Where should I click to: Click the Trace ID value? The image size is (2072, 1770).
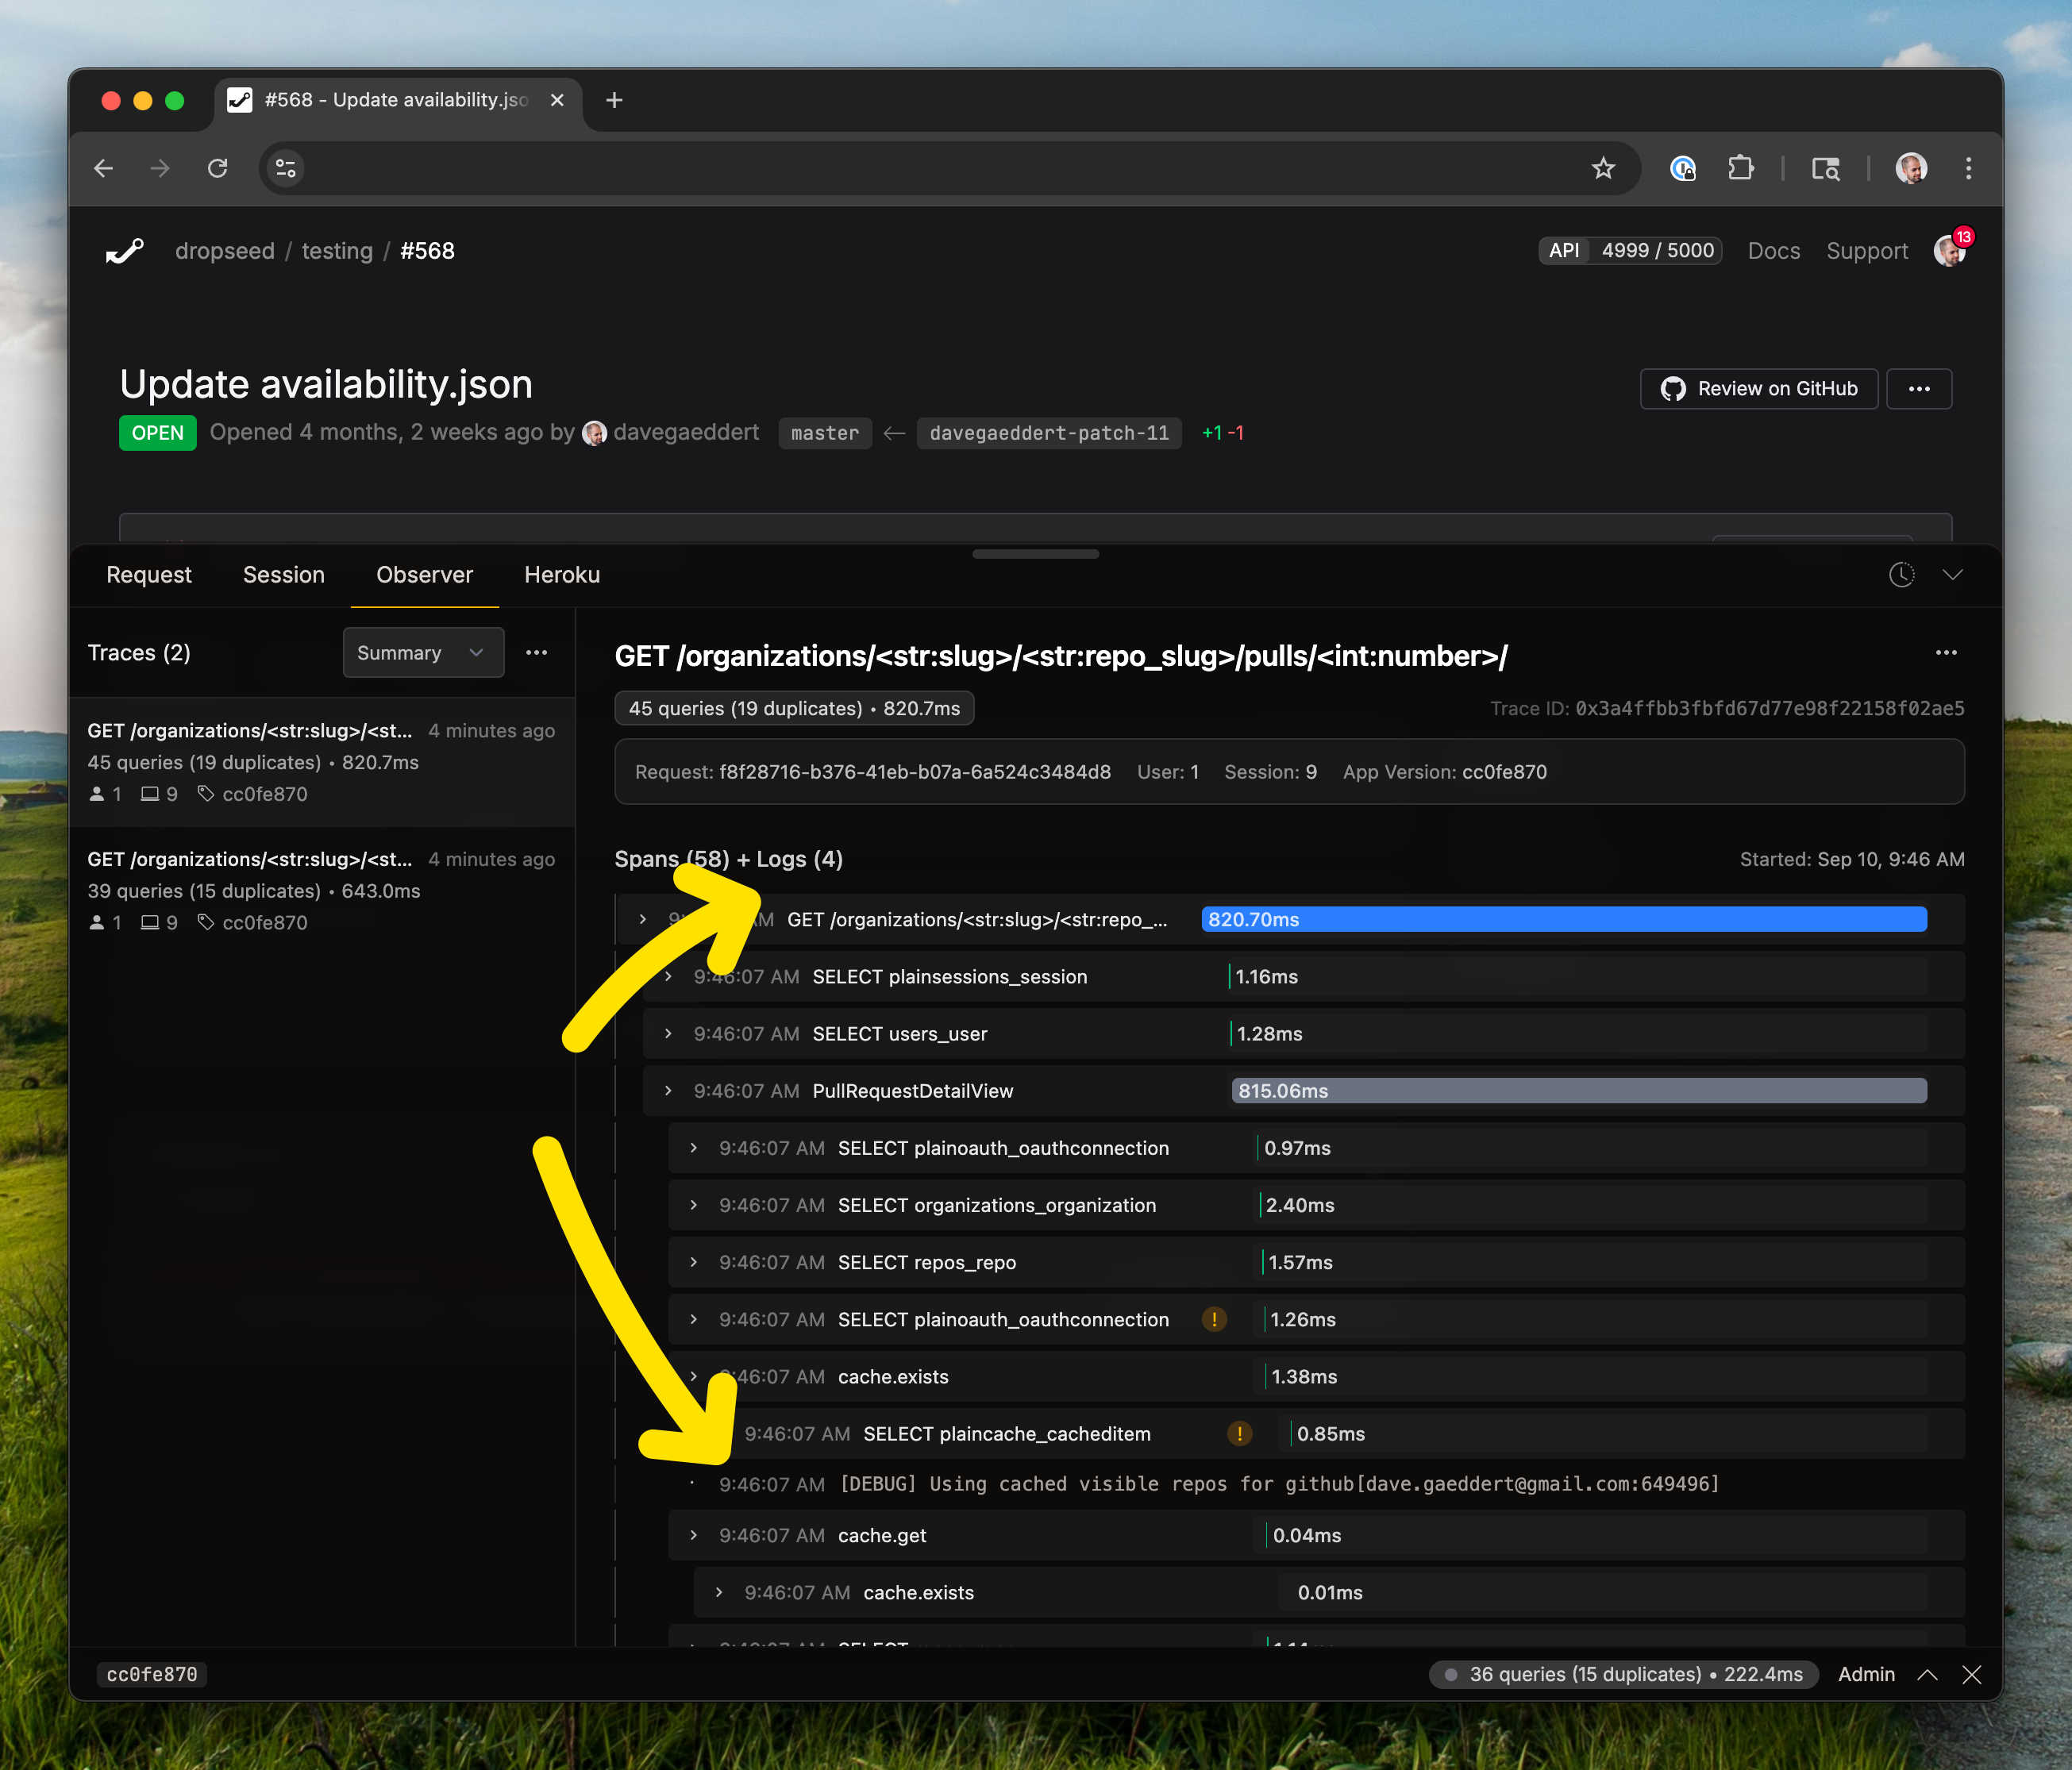[1769, 708]
